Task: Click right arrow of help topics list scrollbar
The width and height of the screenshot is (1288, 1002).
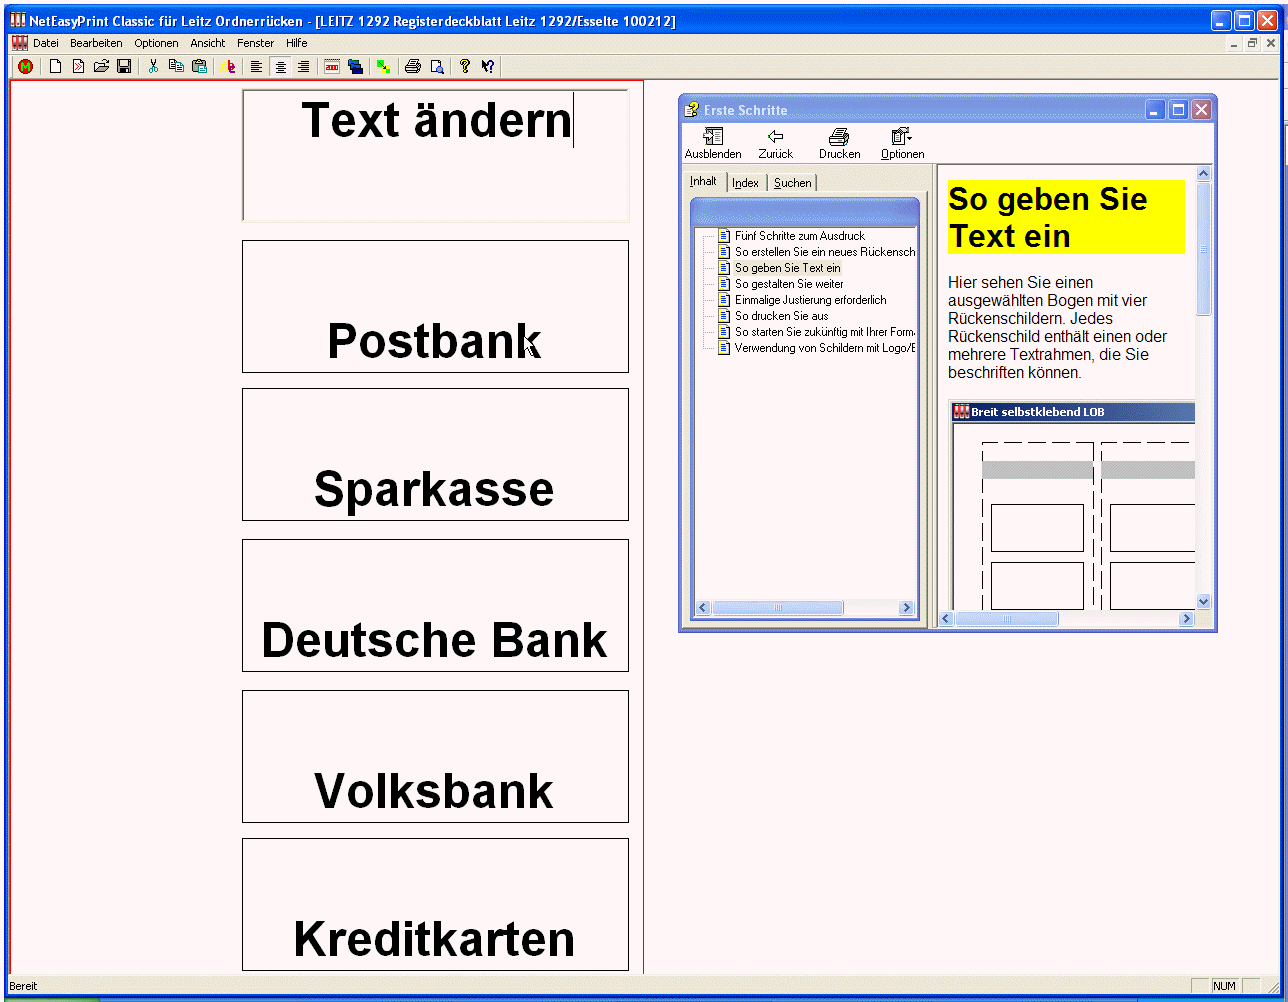Action: [906, 608]
